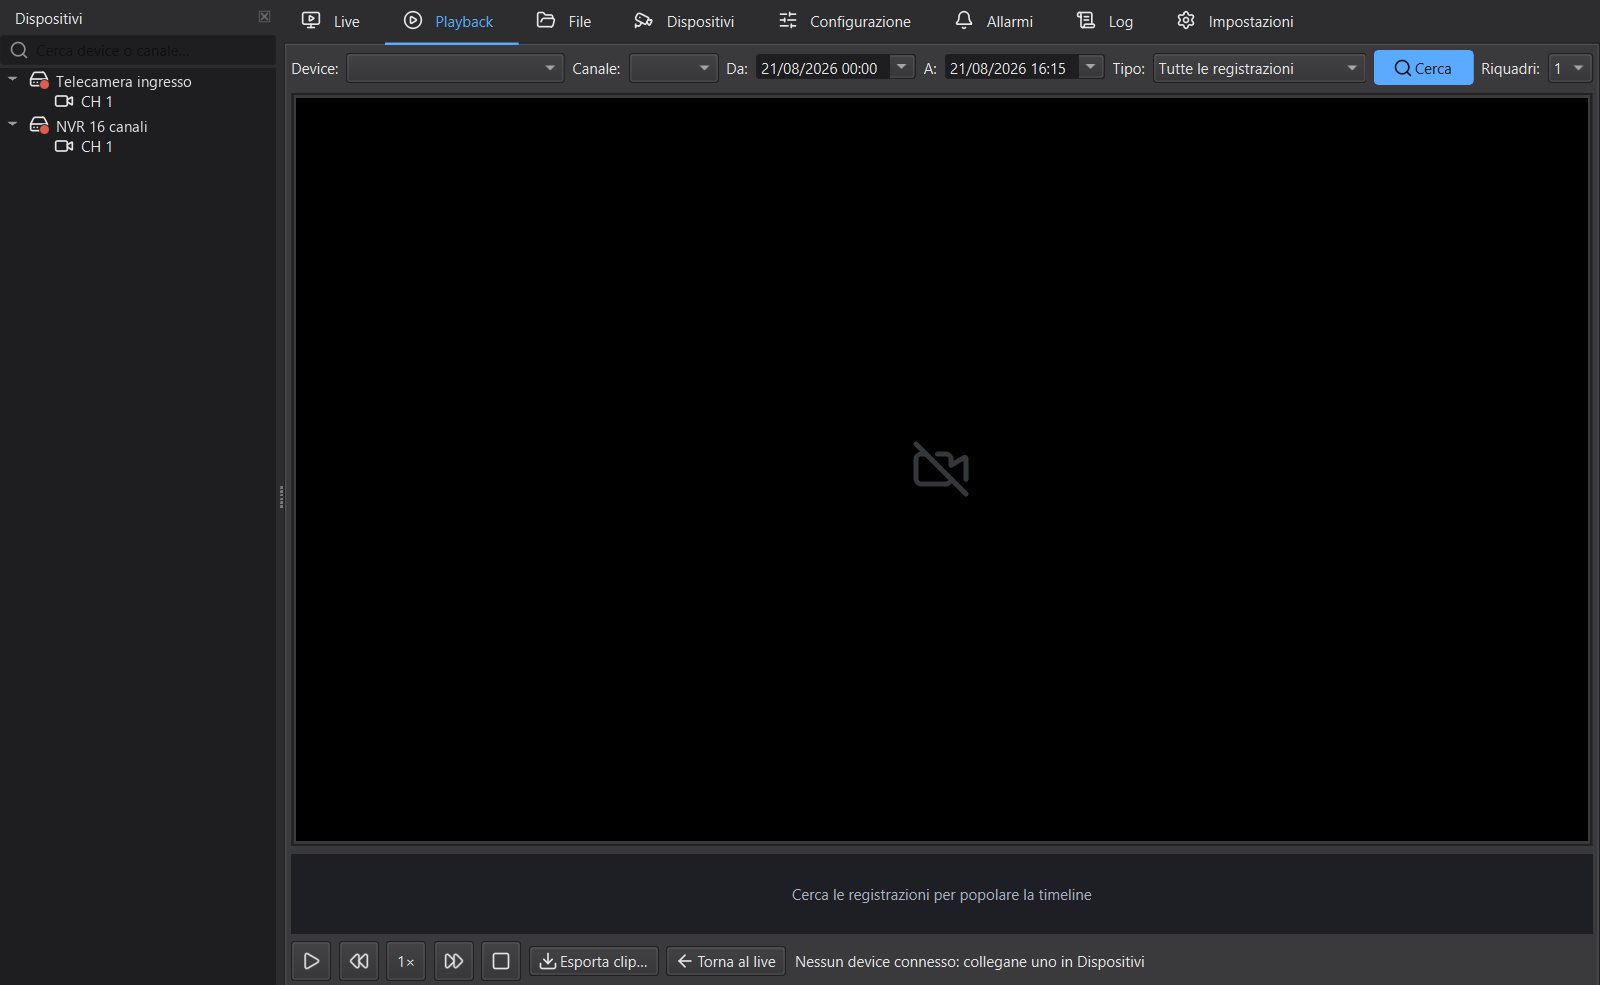
Task: Click the Cerca search button
Action: pos(1423,68)
